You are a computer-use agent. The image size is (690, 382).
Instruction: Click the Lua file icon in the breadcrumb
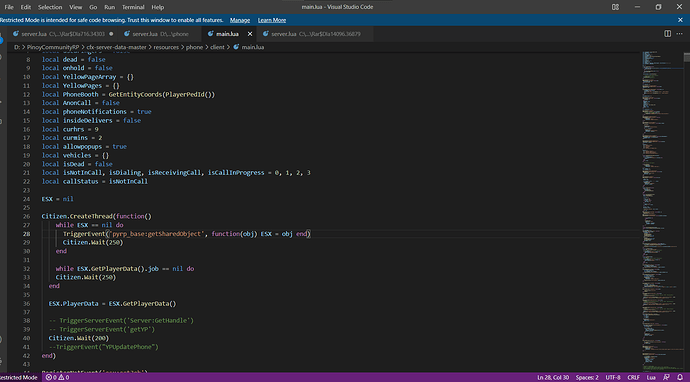tap(236, 47)
